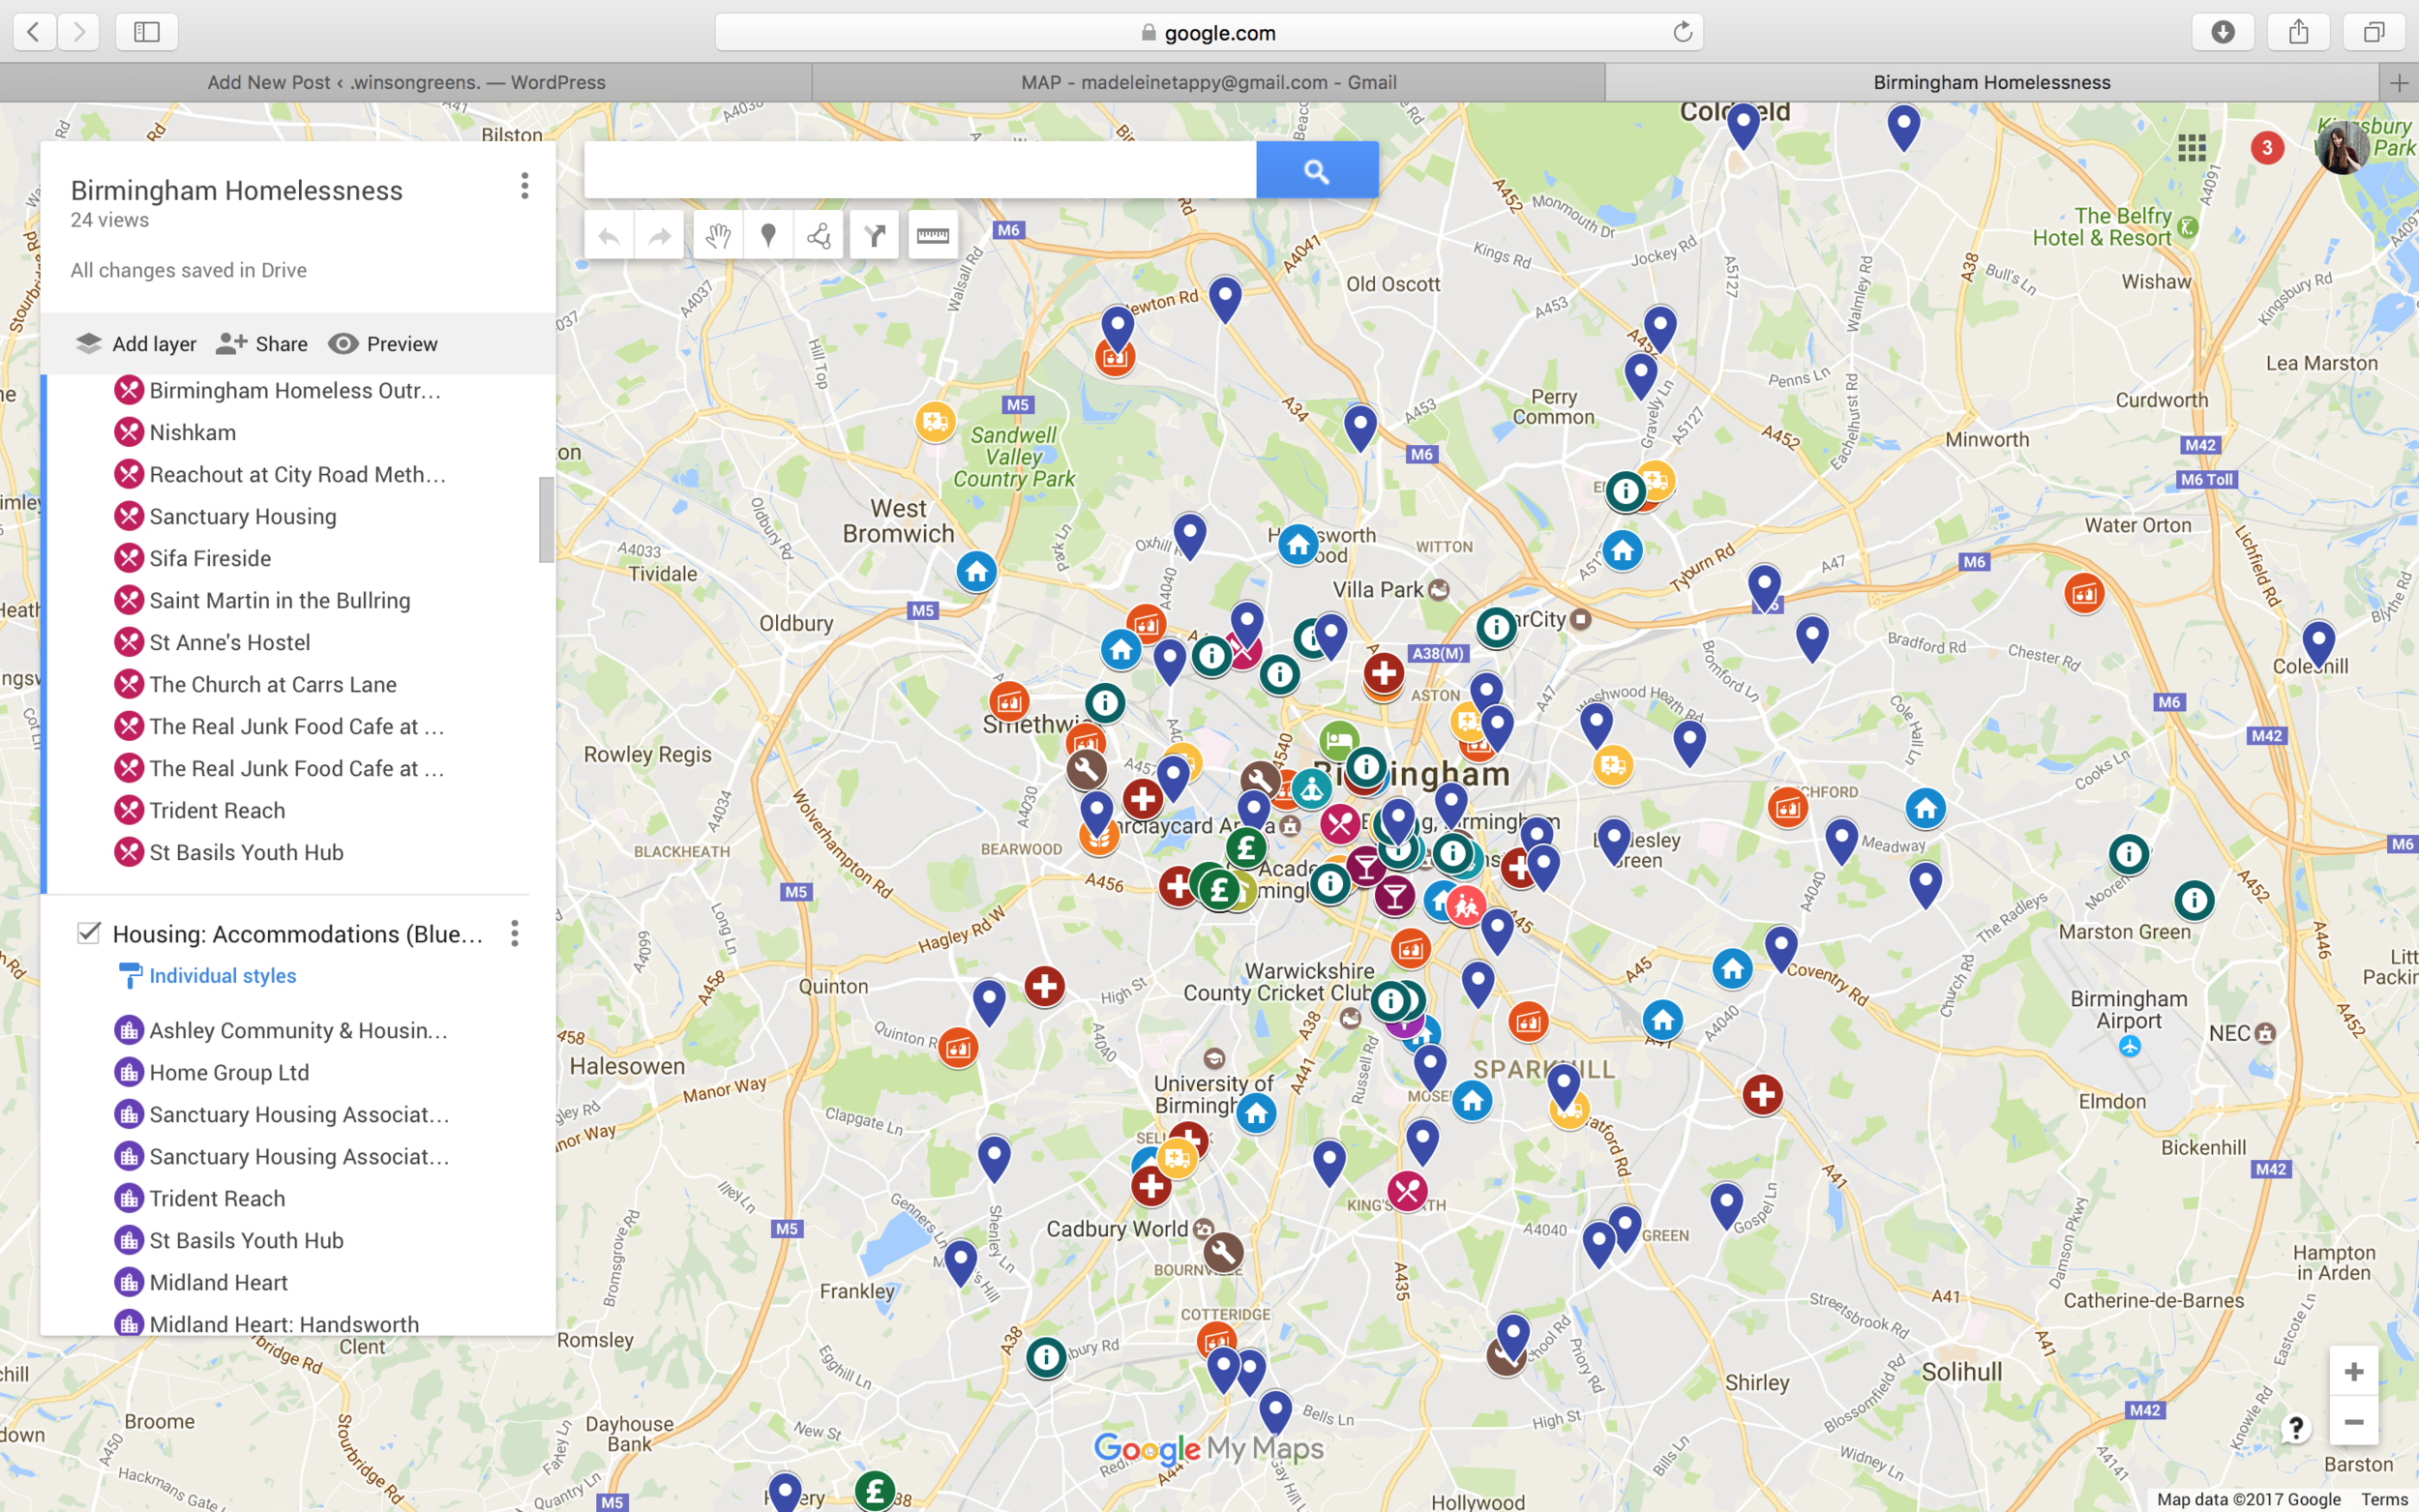Open a new Safari tab with plus
This screenshot has height=1512, width=2419.
(x=2399, y=83)
